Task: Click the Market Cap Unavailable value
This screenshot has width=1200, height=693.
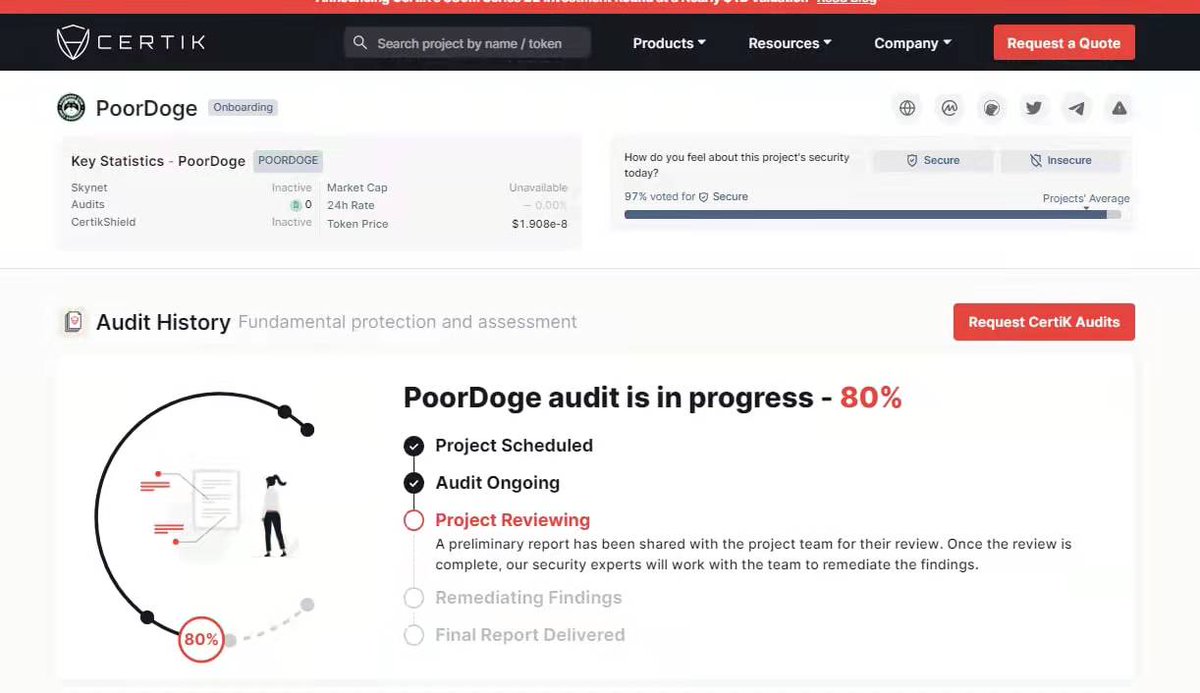Action: click(x=538, y=188)
